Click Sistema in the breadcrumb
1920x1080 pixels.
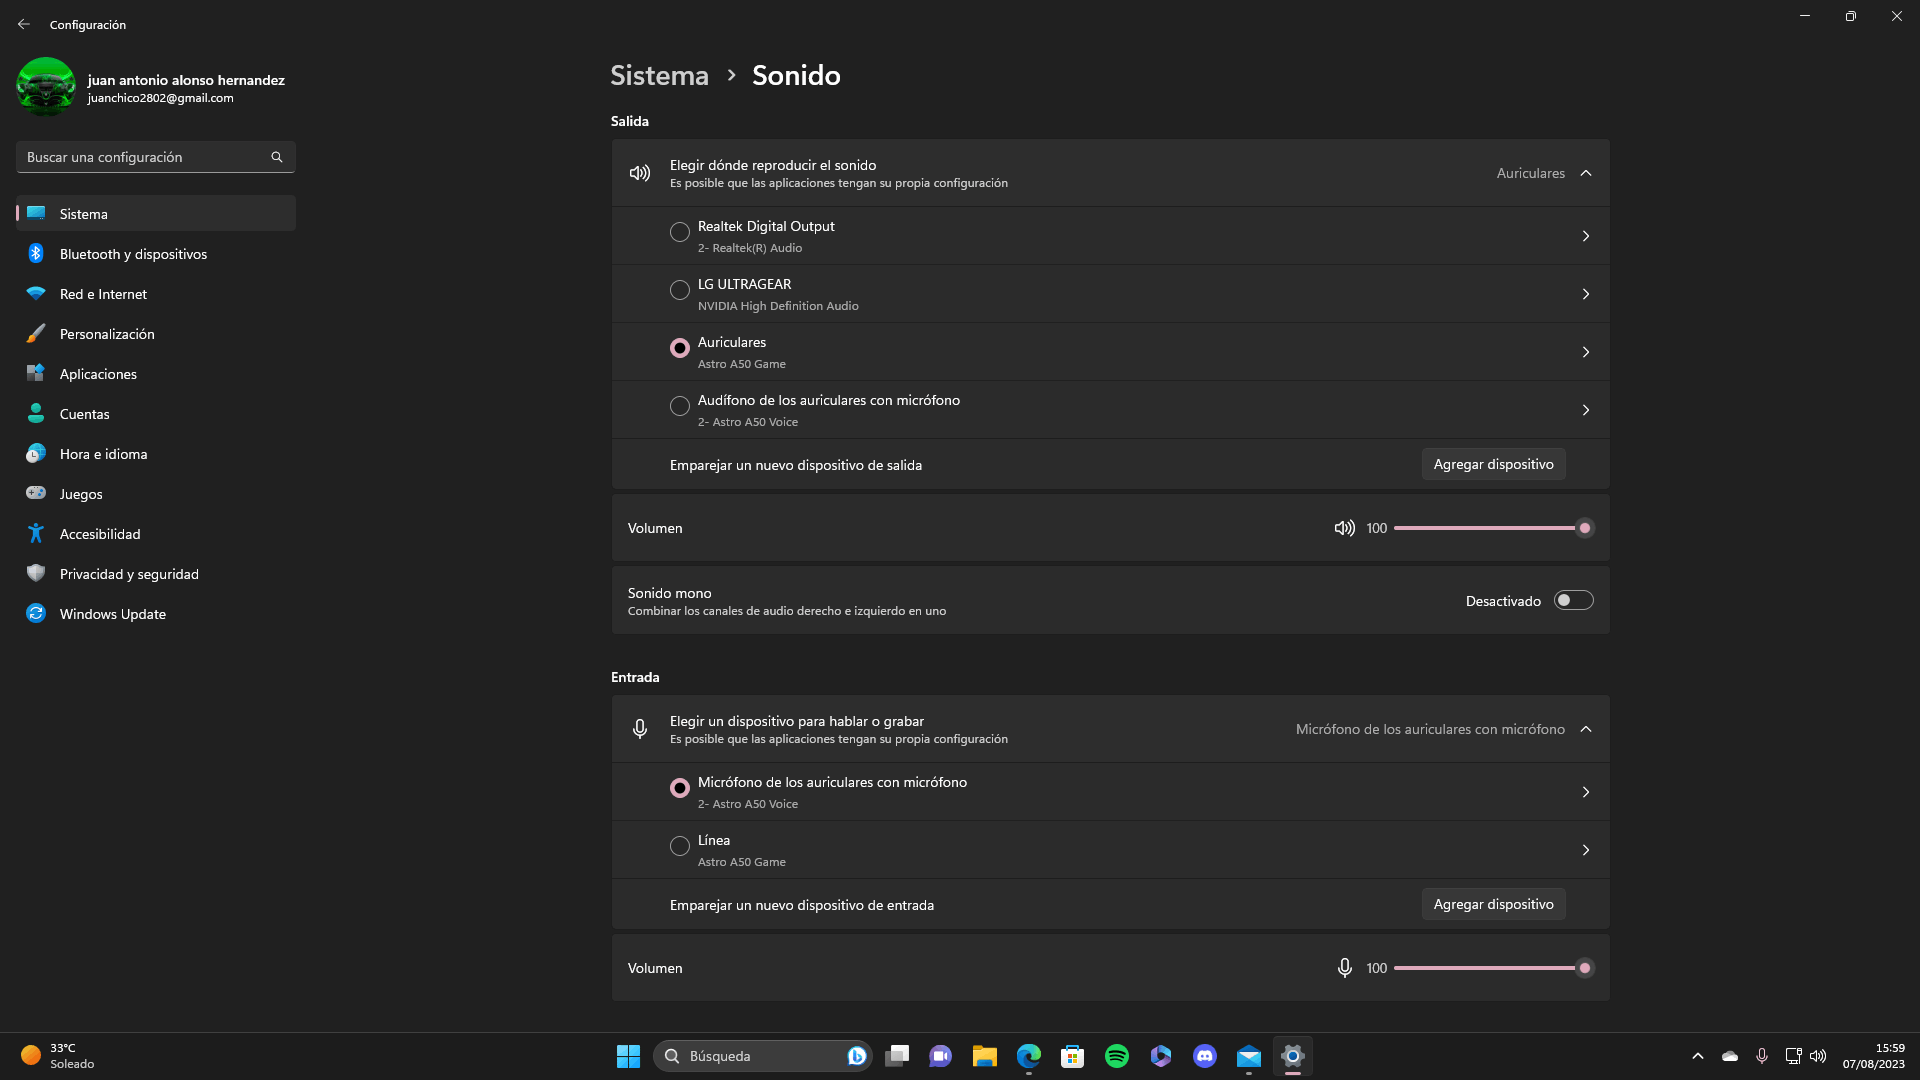[659, 75]
